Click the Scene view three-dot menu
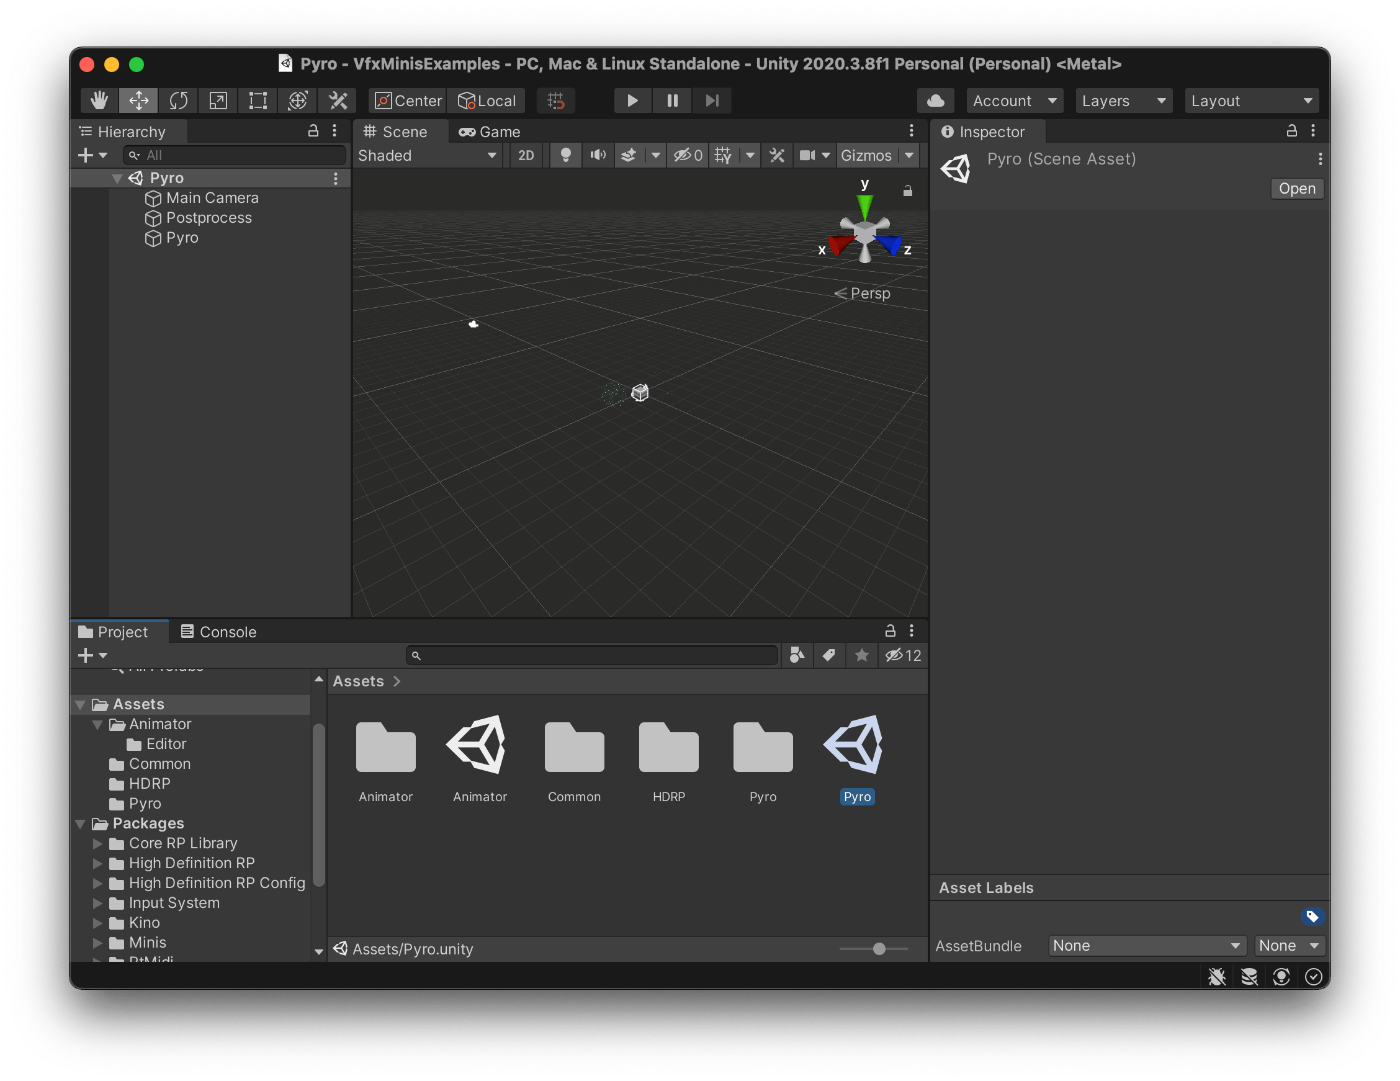This screenshot has height=1081, width=1400. (911, 131)
